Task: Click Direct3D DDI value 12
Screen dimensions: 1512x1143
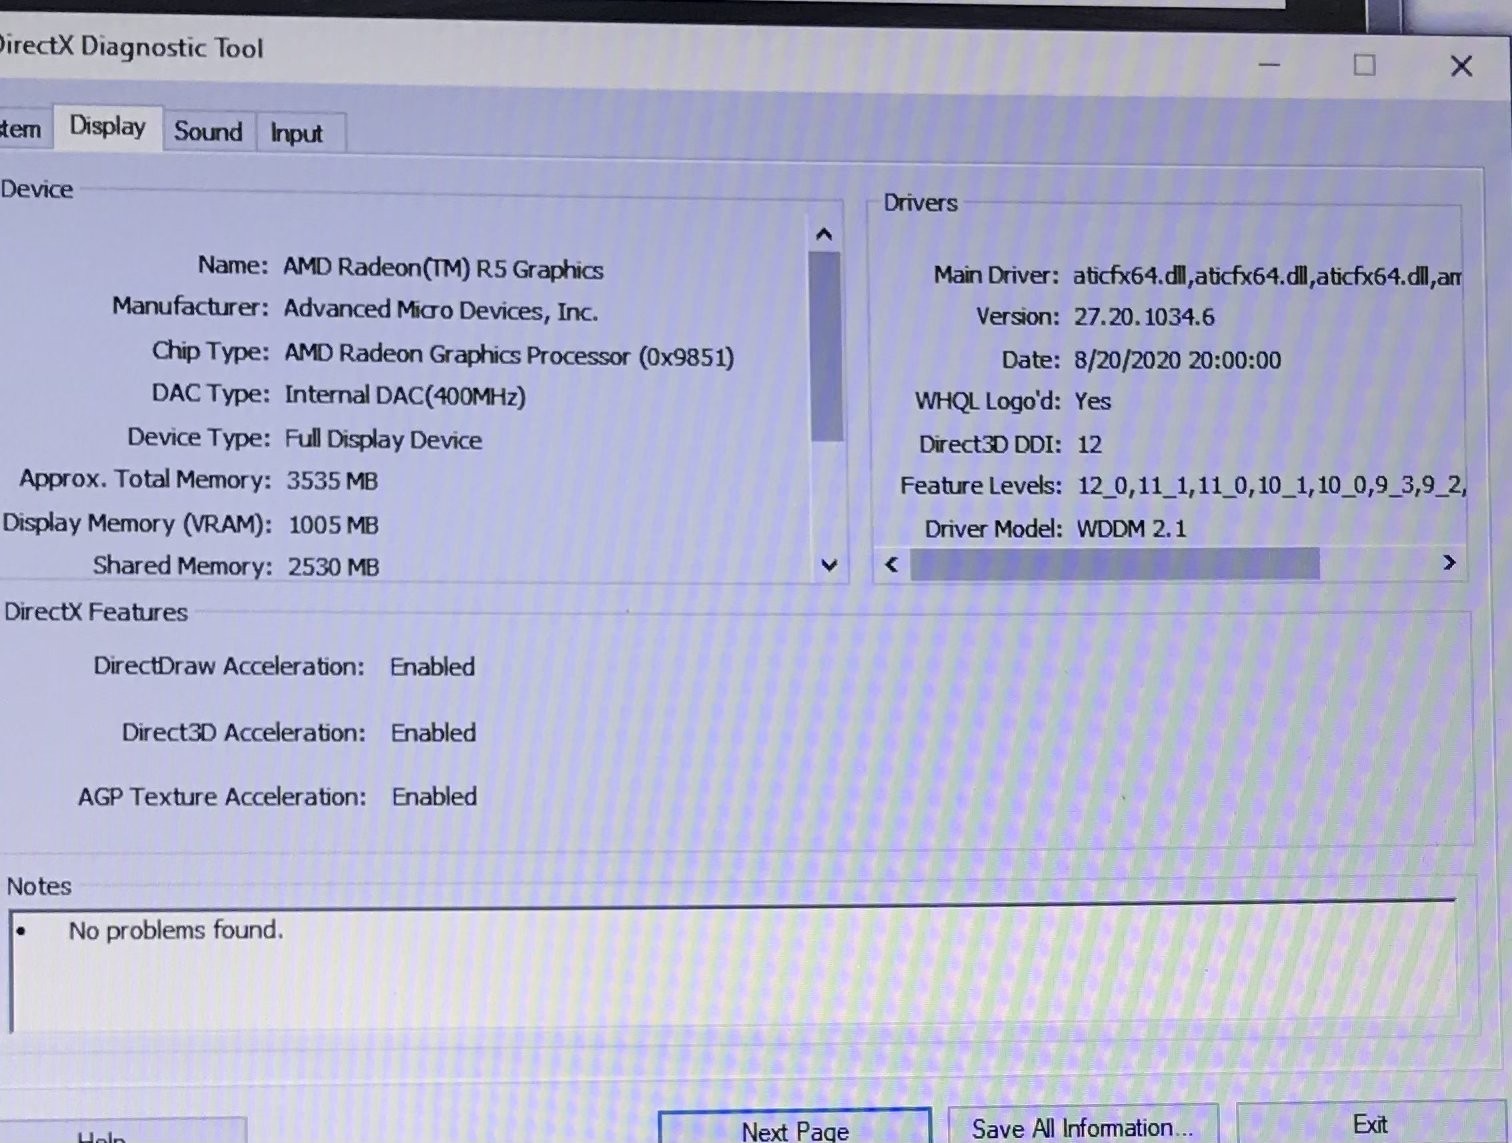Action: pos(1089,444)
